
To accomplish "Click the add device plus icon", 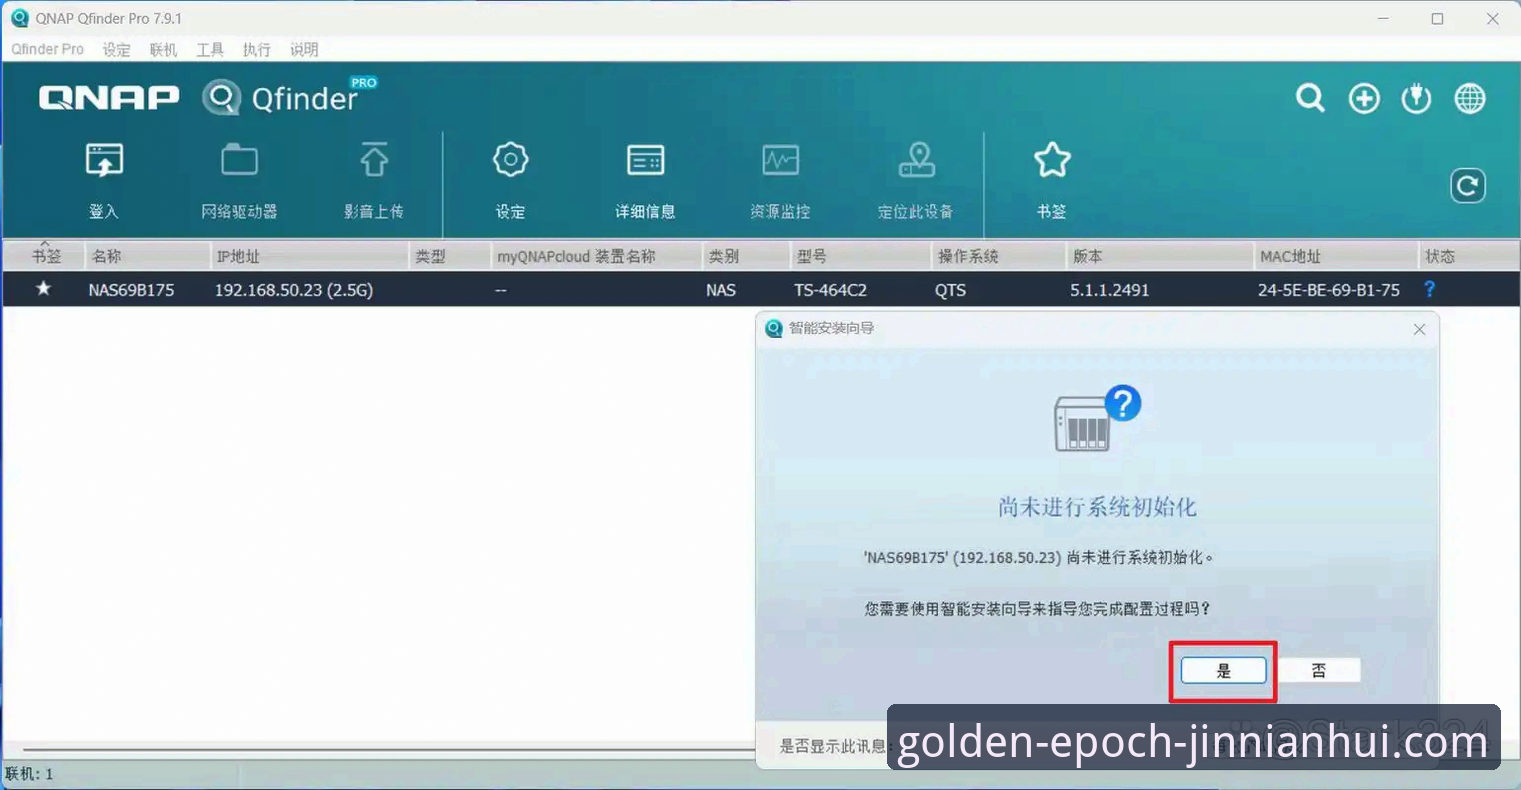I will point(1364,98).
